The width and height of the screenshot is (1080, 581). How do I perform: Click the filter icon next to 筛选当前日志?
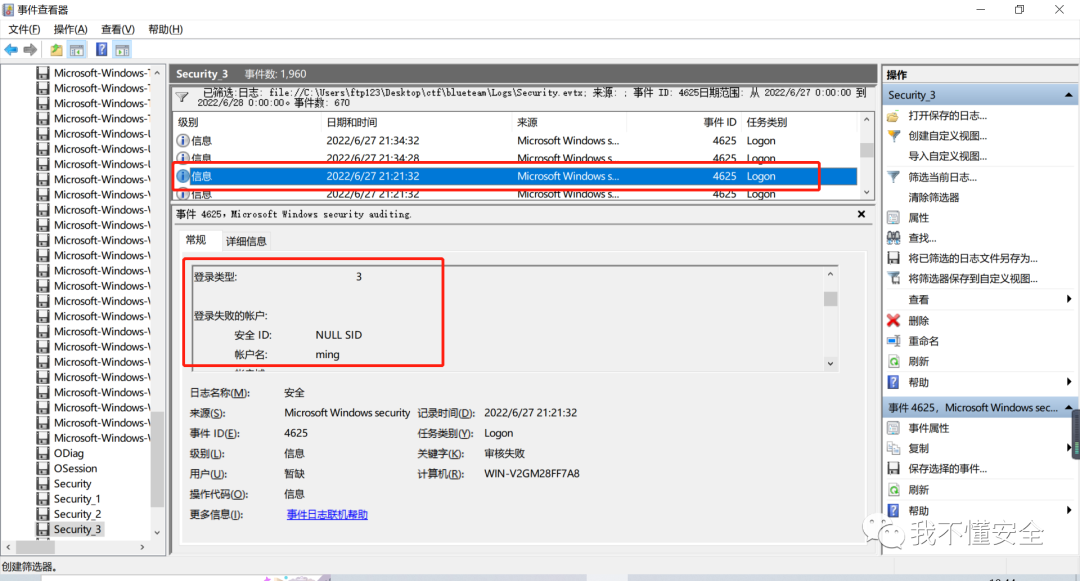(893, 177)
